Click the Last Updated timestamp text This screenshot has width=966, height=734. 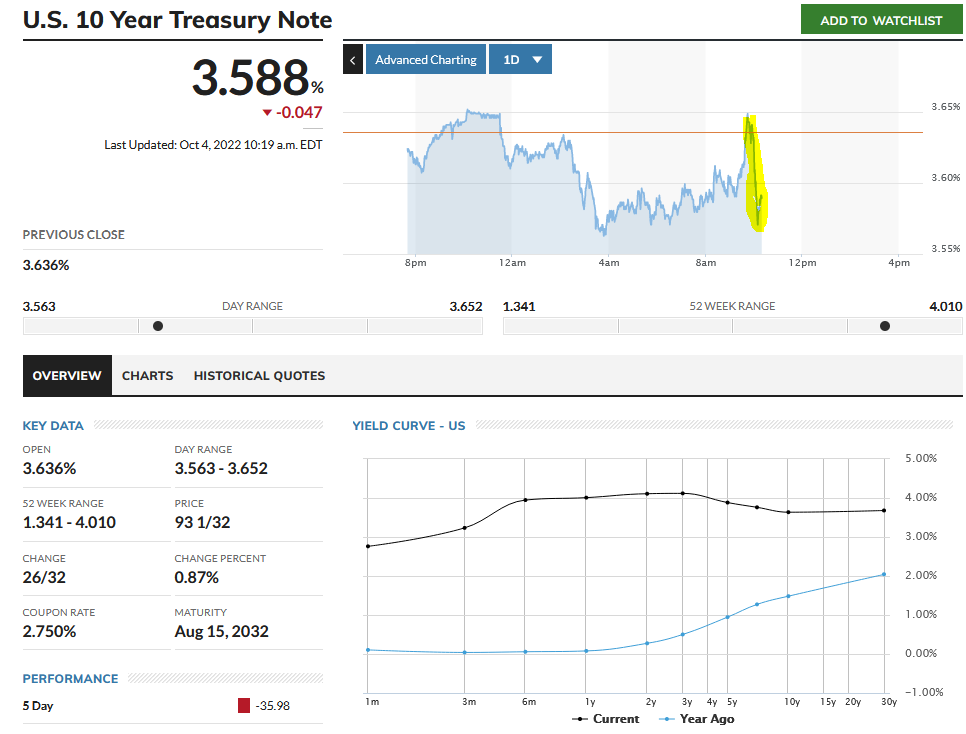point(213,145)
